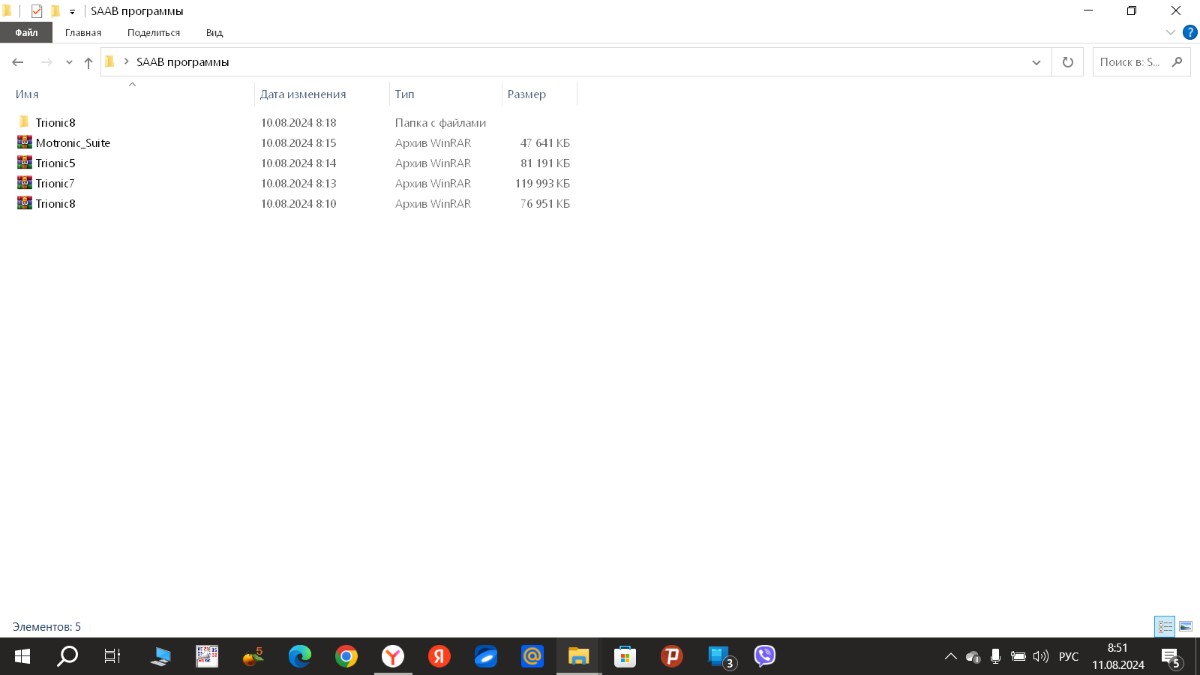This screenshot has width=1200, height=675.
Task: Refresh the folder view
Action: (1067, 62)
